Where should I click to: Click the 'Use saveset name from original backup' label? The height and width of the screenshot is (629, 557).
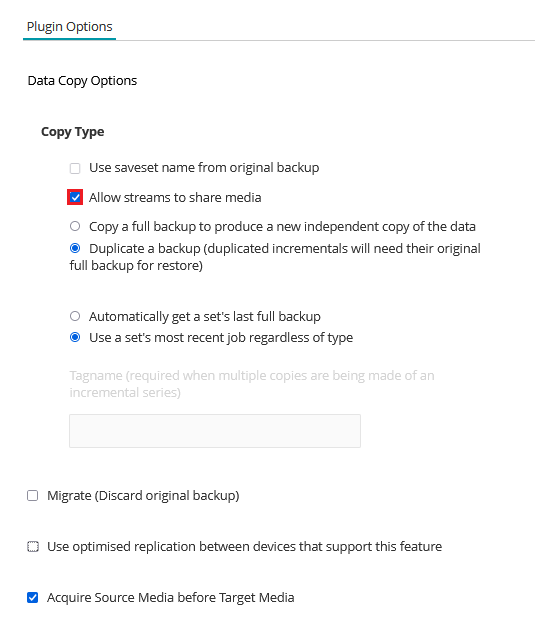point(204,168)
